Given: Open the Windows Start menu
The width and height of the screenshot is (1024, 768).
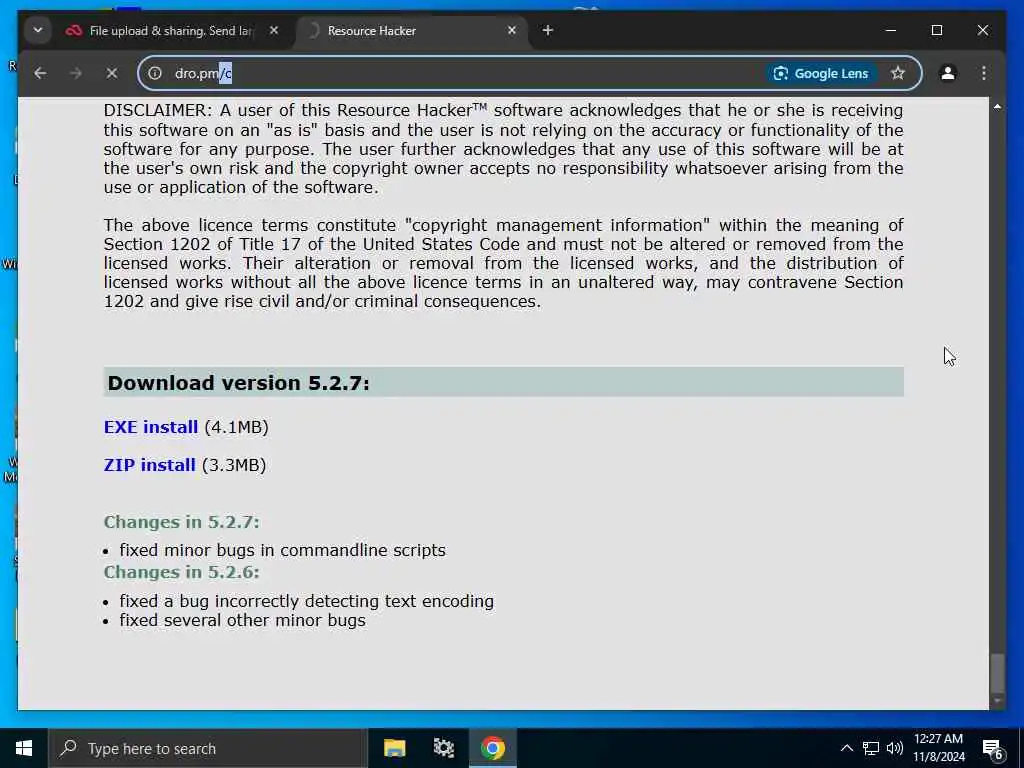Looking at the screenshot, I should click(x=24, y=748).
